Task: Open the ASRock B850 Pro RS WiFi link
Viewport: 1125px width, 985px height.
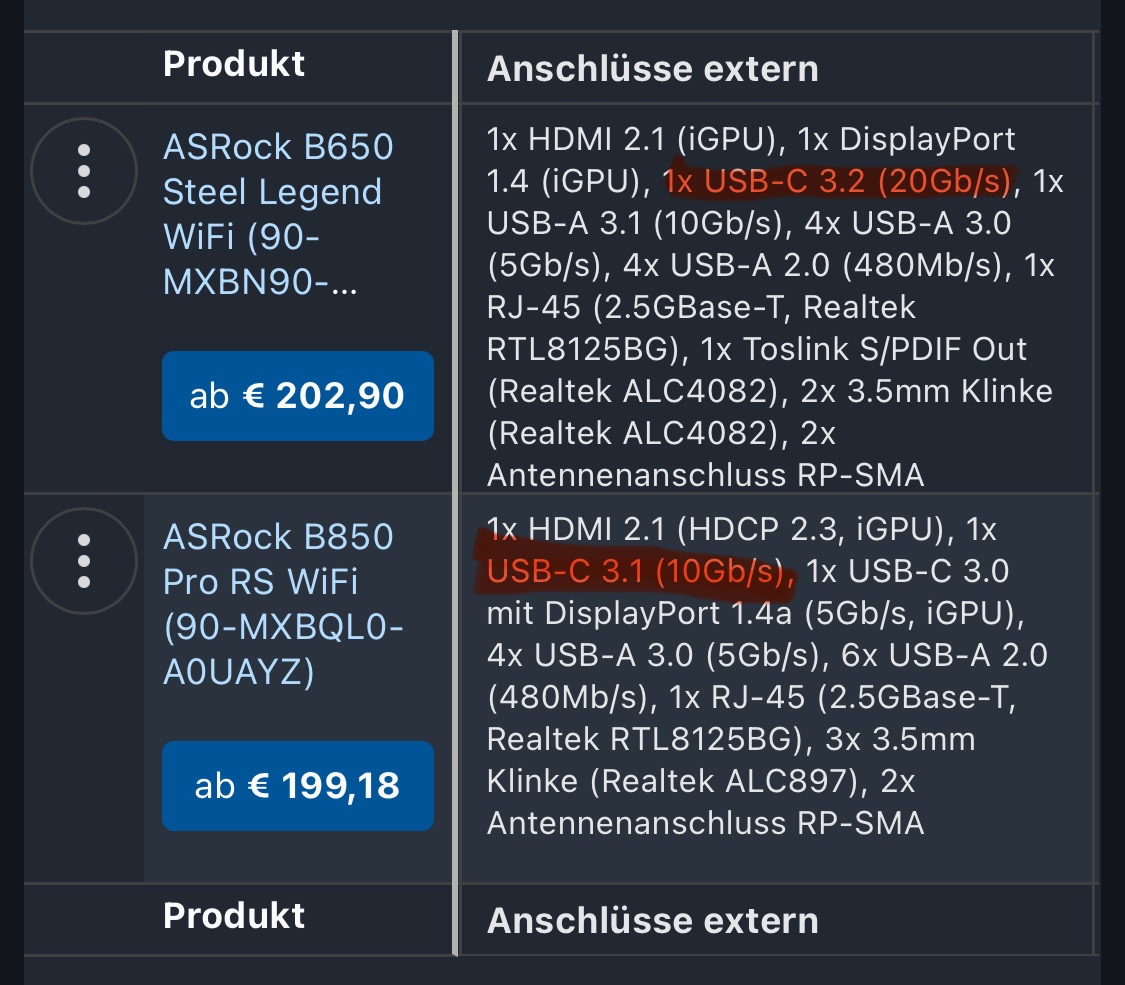Action: tap(283, 604)
